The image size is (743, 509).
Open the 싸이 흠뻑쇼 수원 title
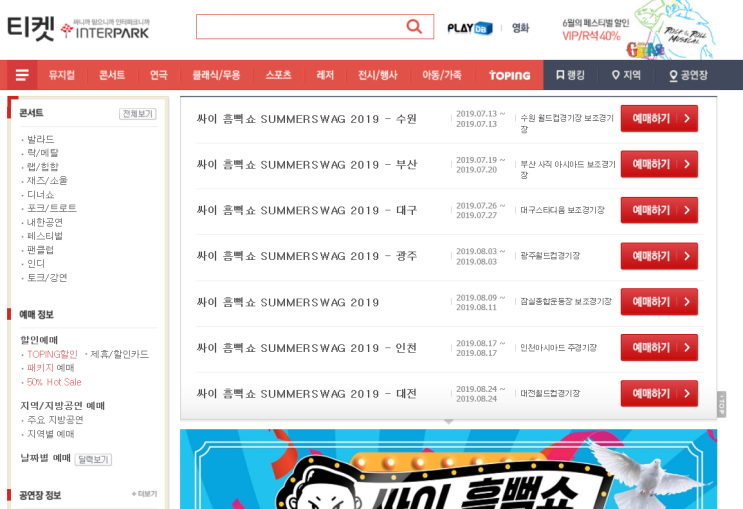[307, 119]
